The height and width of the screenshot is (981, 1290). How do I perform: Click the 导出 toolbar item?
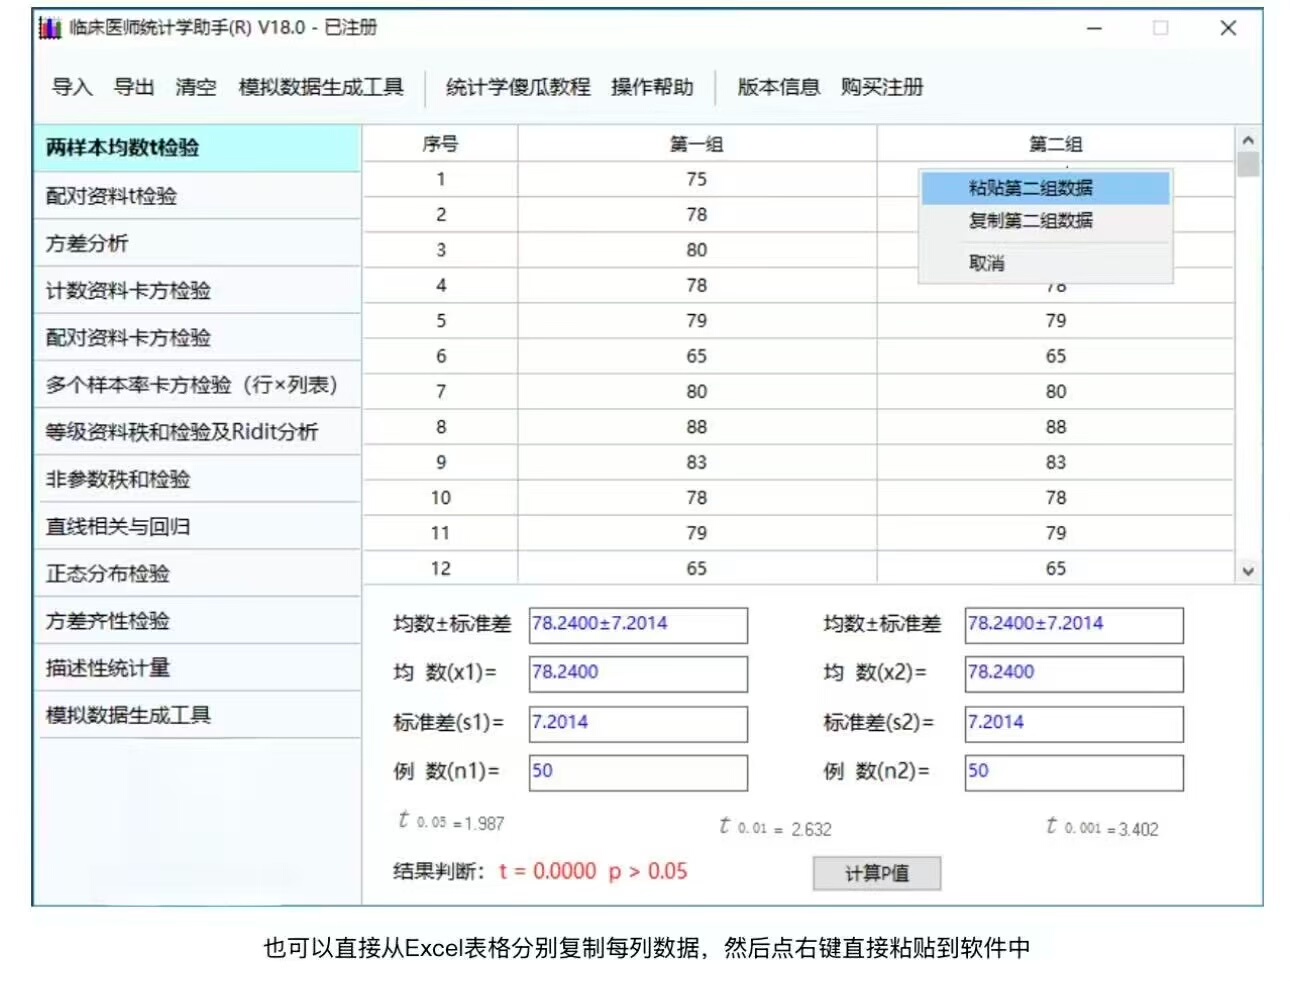[x=134, y=87]
